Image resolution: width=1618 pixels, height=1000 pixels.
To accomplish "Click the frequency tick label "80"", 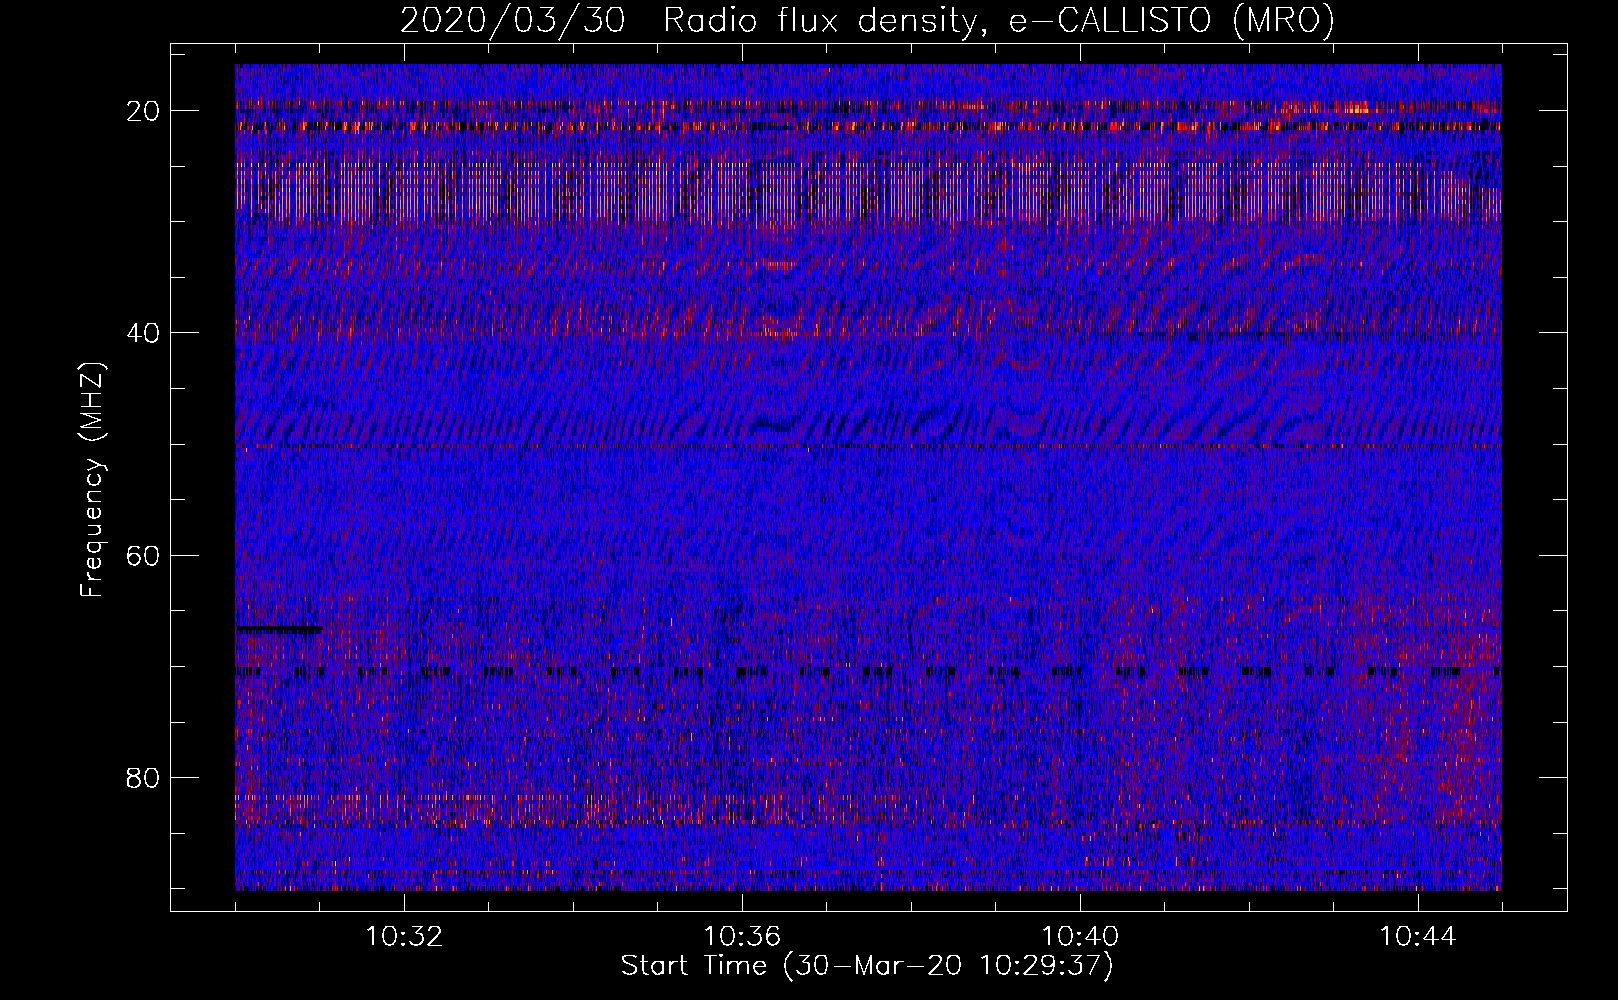I will 143,777.
